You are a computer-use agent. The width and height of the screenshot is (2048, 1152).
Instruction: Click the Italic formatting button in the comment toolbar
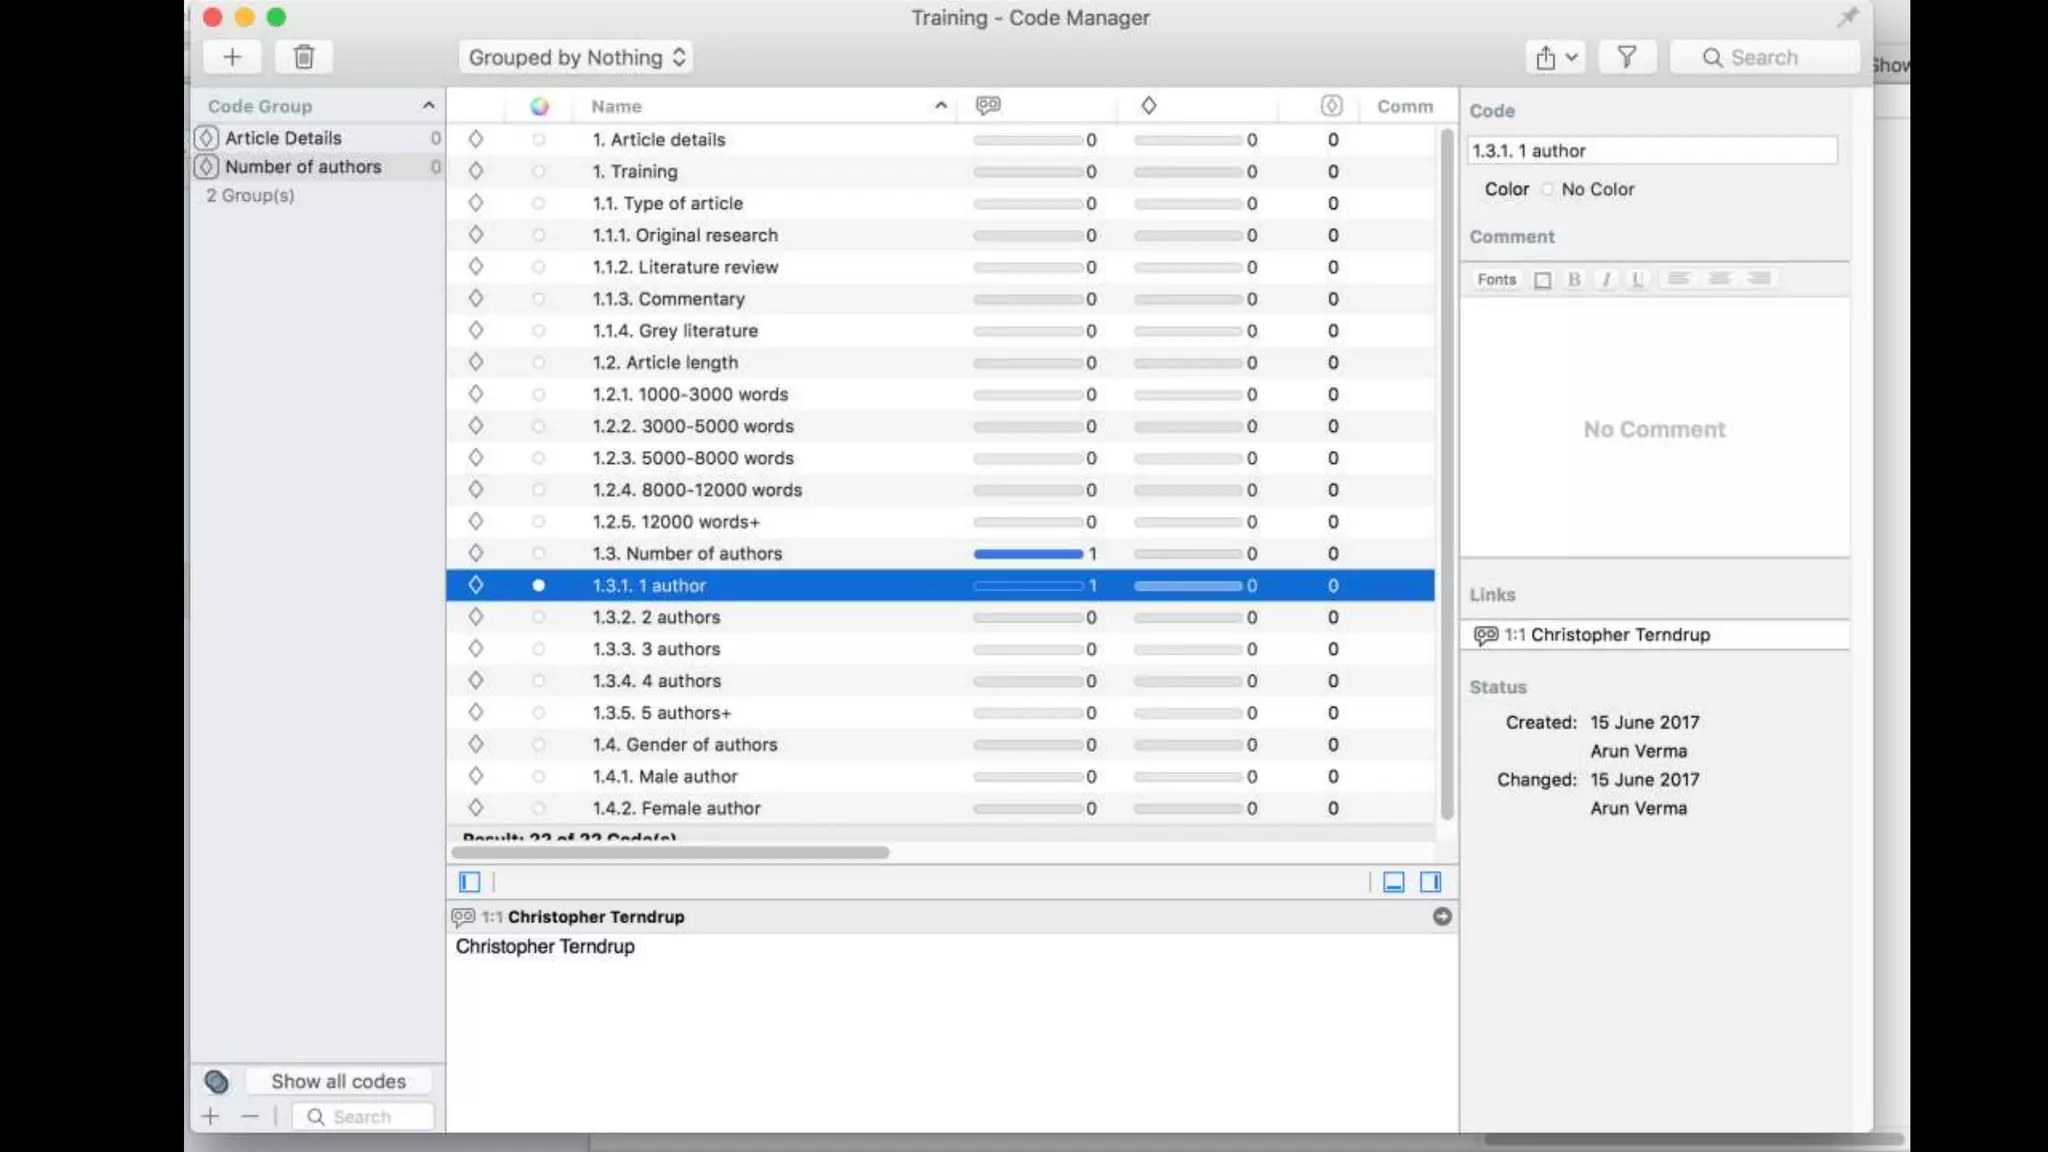[x=1606, y=279]
